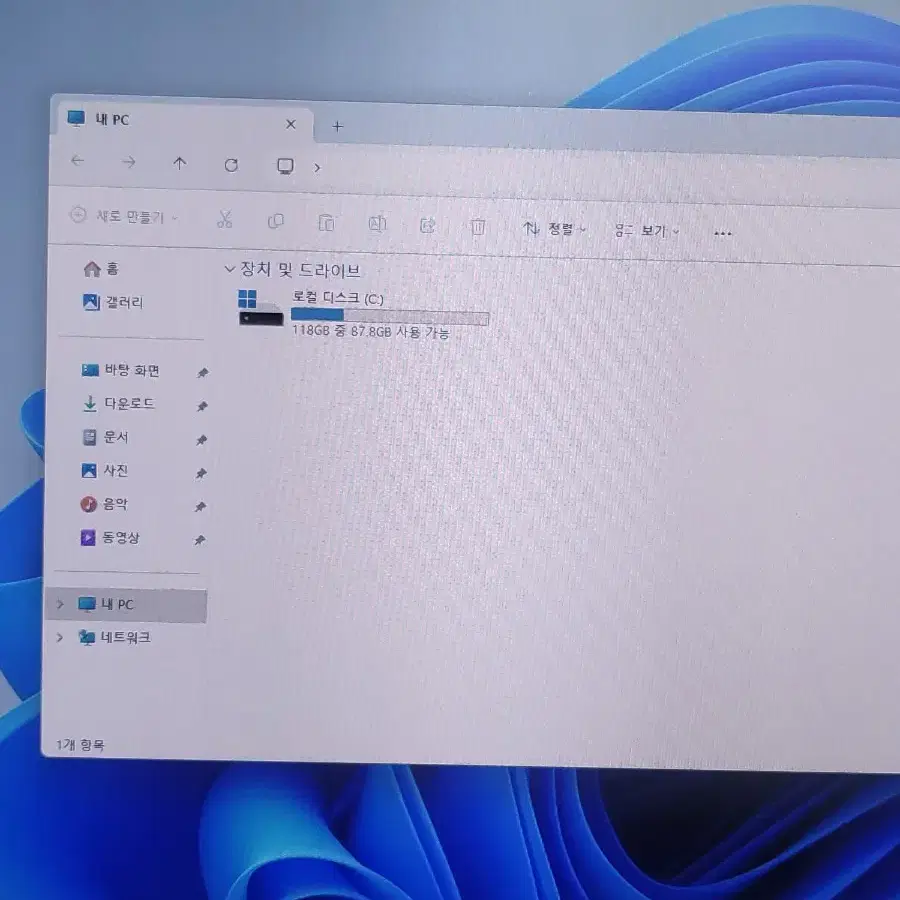Viewport: 900px width, 900px height.
Task: Open 문서 in the sidebar
Action: pos(105,437)
